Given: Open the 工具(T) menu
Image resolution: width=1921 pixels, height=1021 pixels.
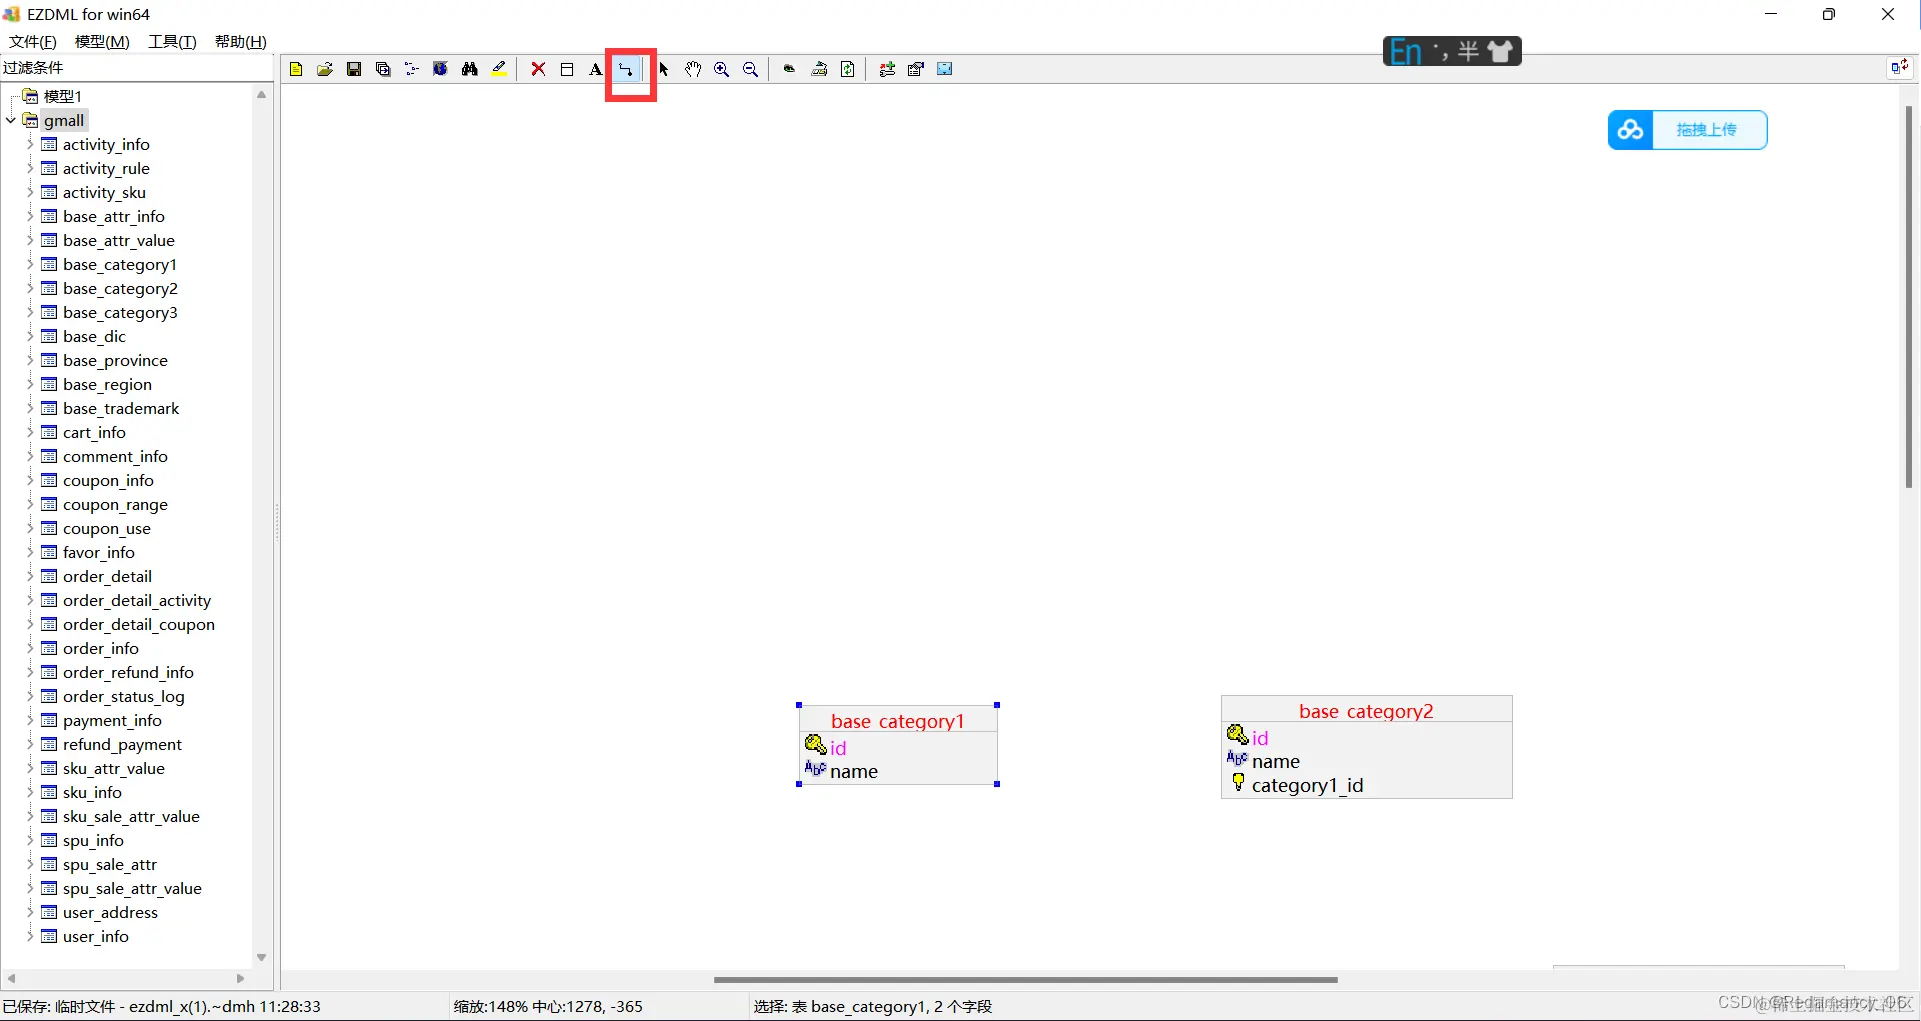Looking at the screenshot, I should [172, 41].
